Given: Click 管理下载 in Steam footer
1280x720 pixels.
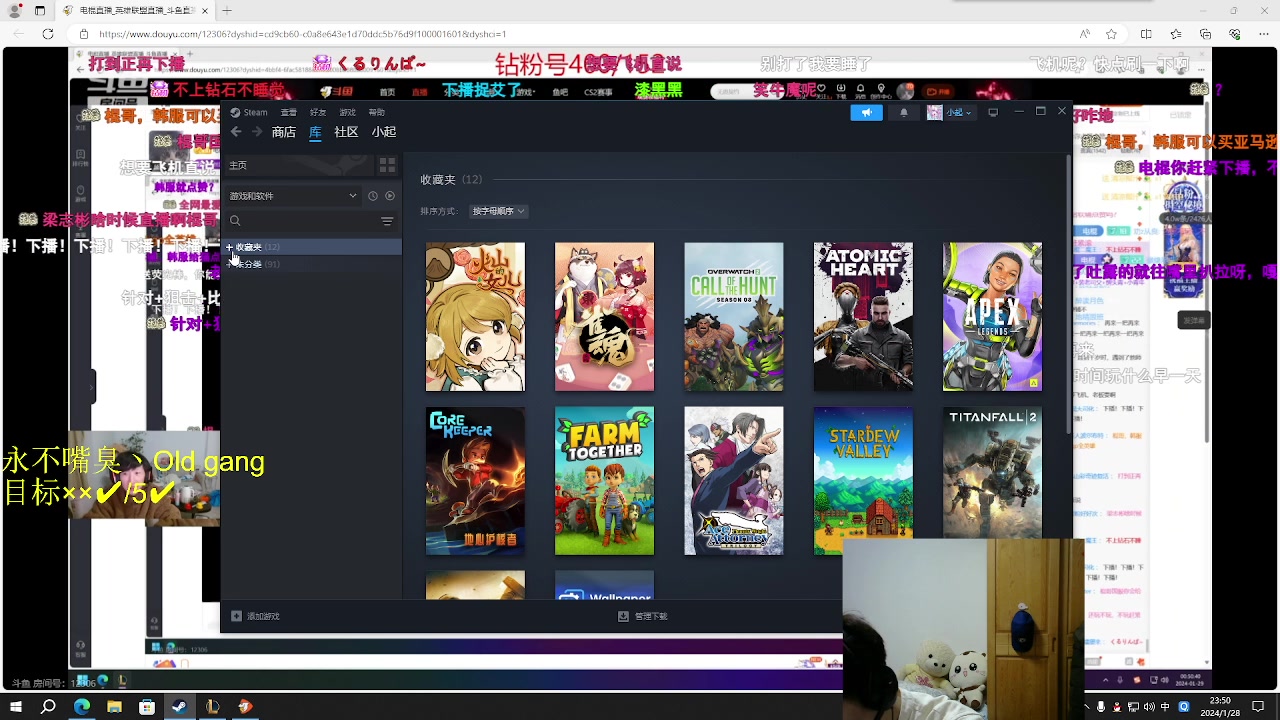Looking at the screenshot, I should point(643,616).
